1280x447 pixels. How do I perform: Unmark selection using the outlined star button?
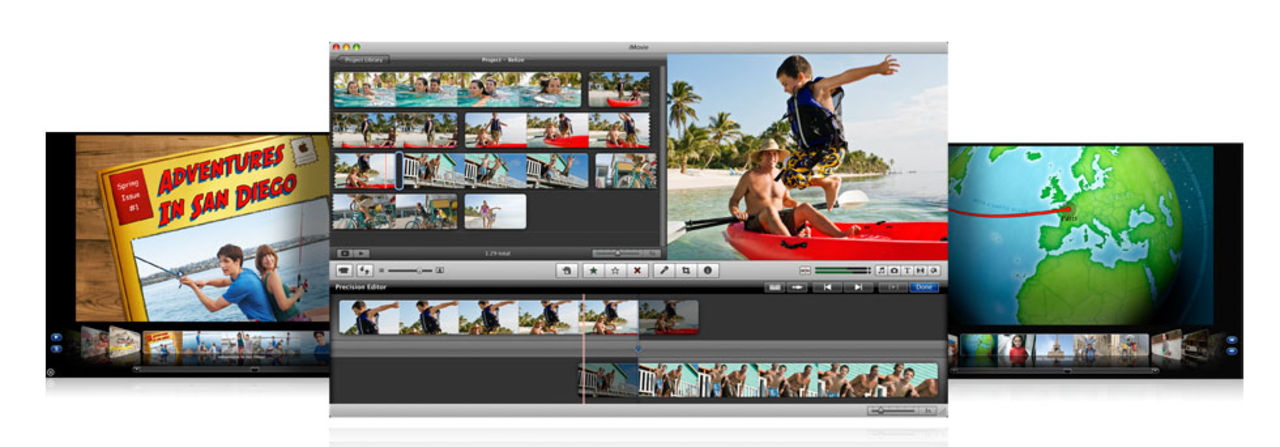(616, 270)
